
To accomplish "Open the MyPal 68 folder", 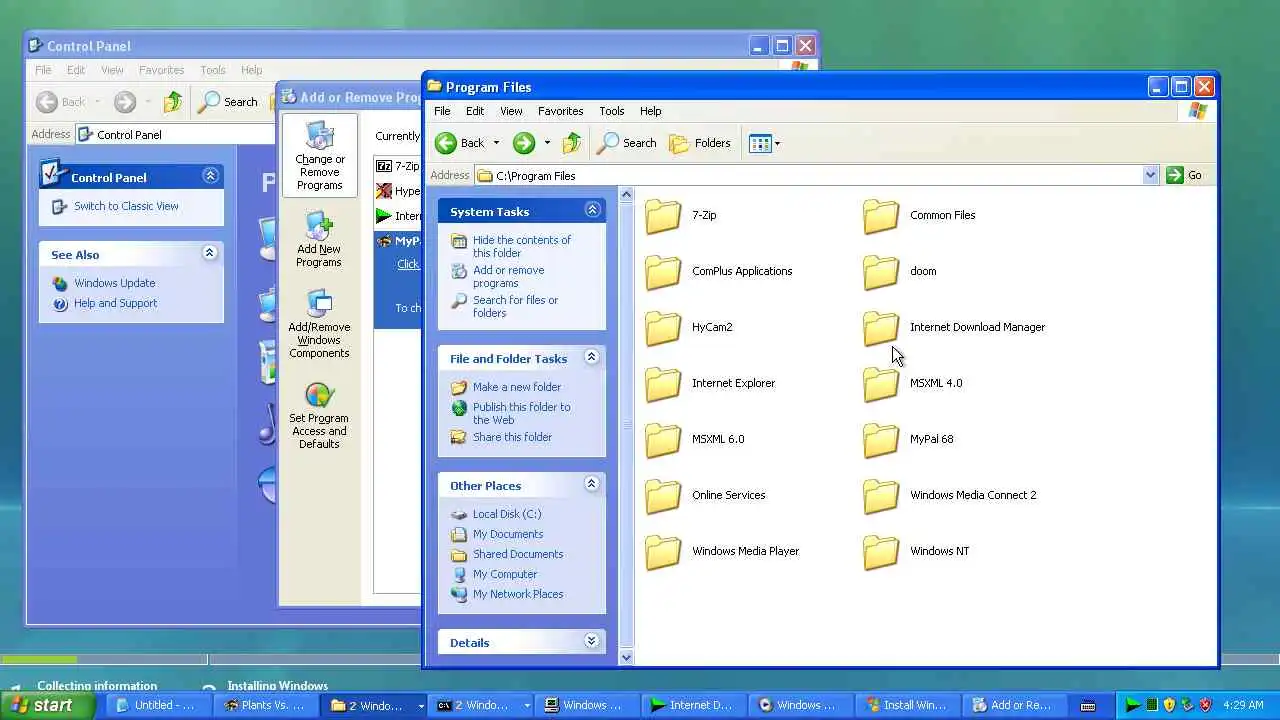I will coord(908,439).
